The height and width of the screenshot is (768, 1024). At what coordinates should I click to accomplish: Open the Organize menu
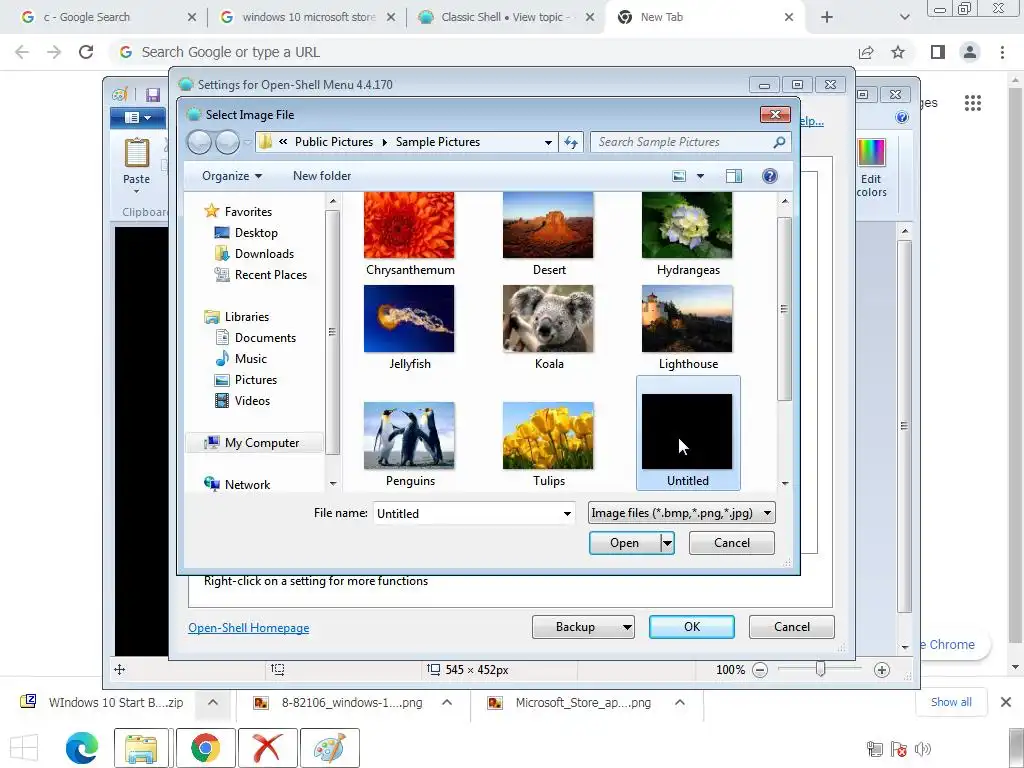point(232,176)
